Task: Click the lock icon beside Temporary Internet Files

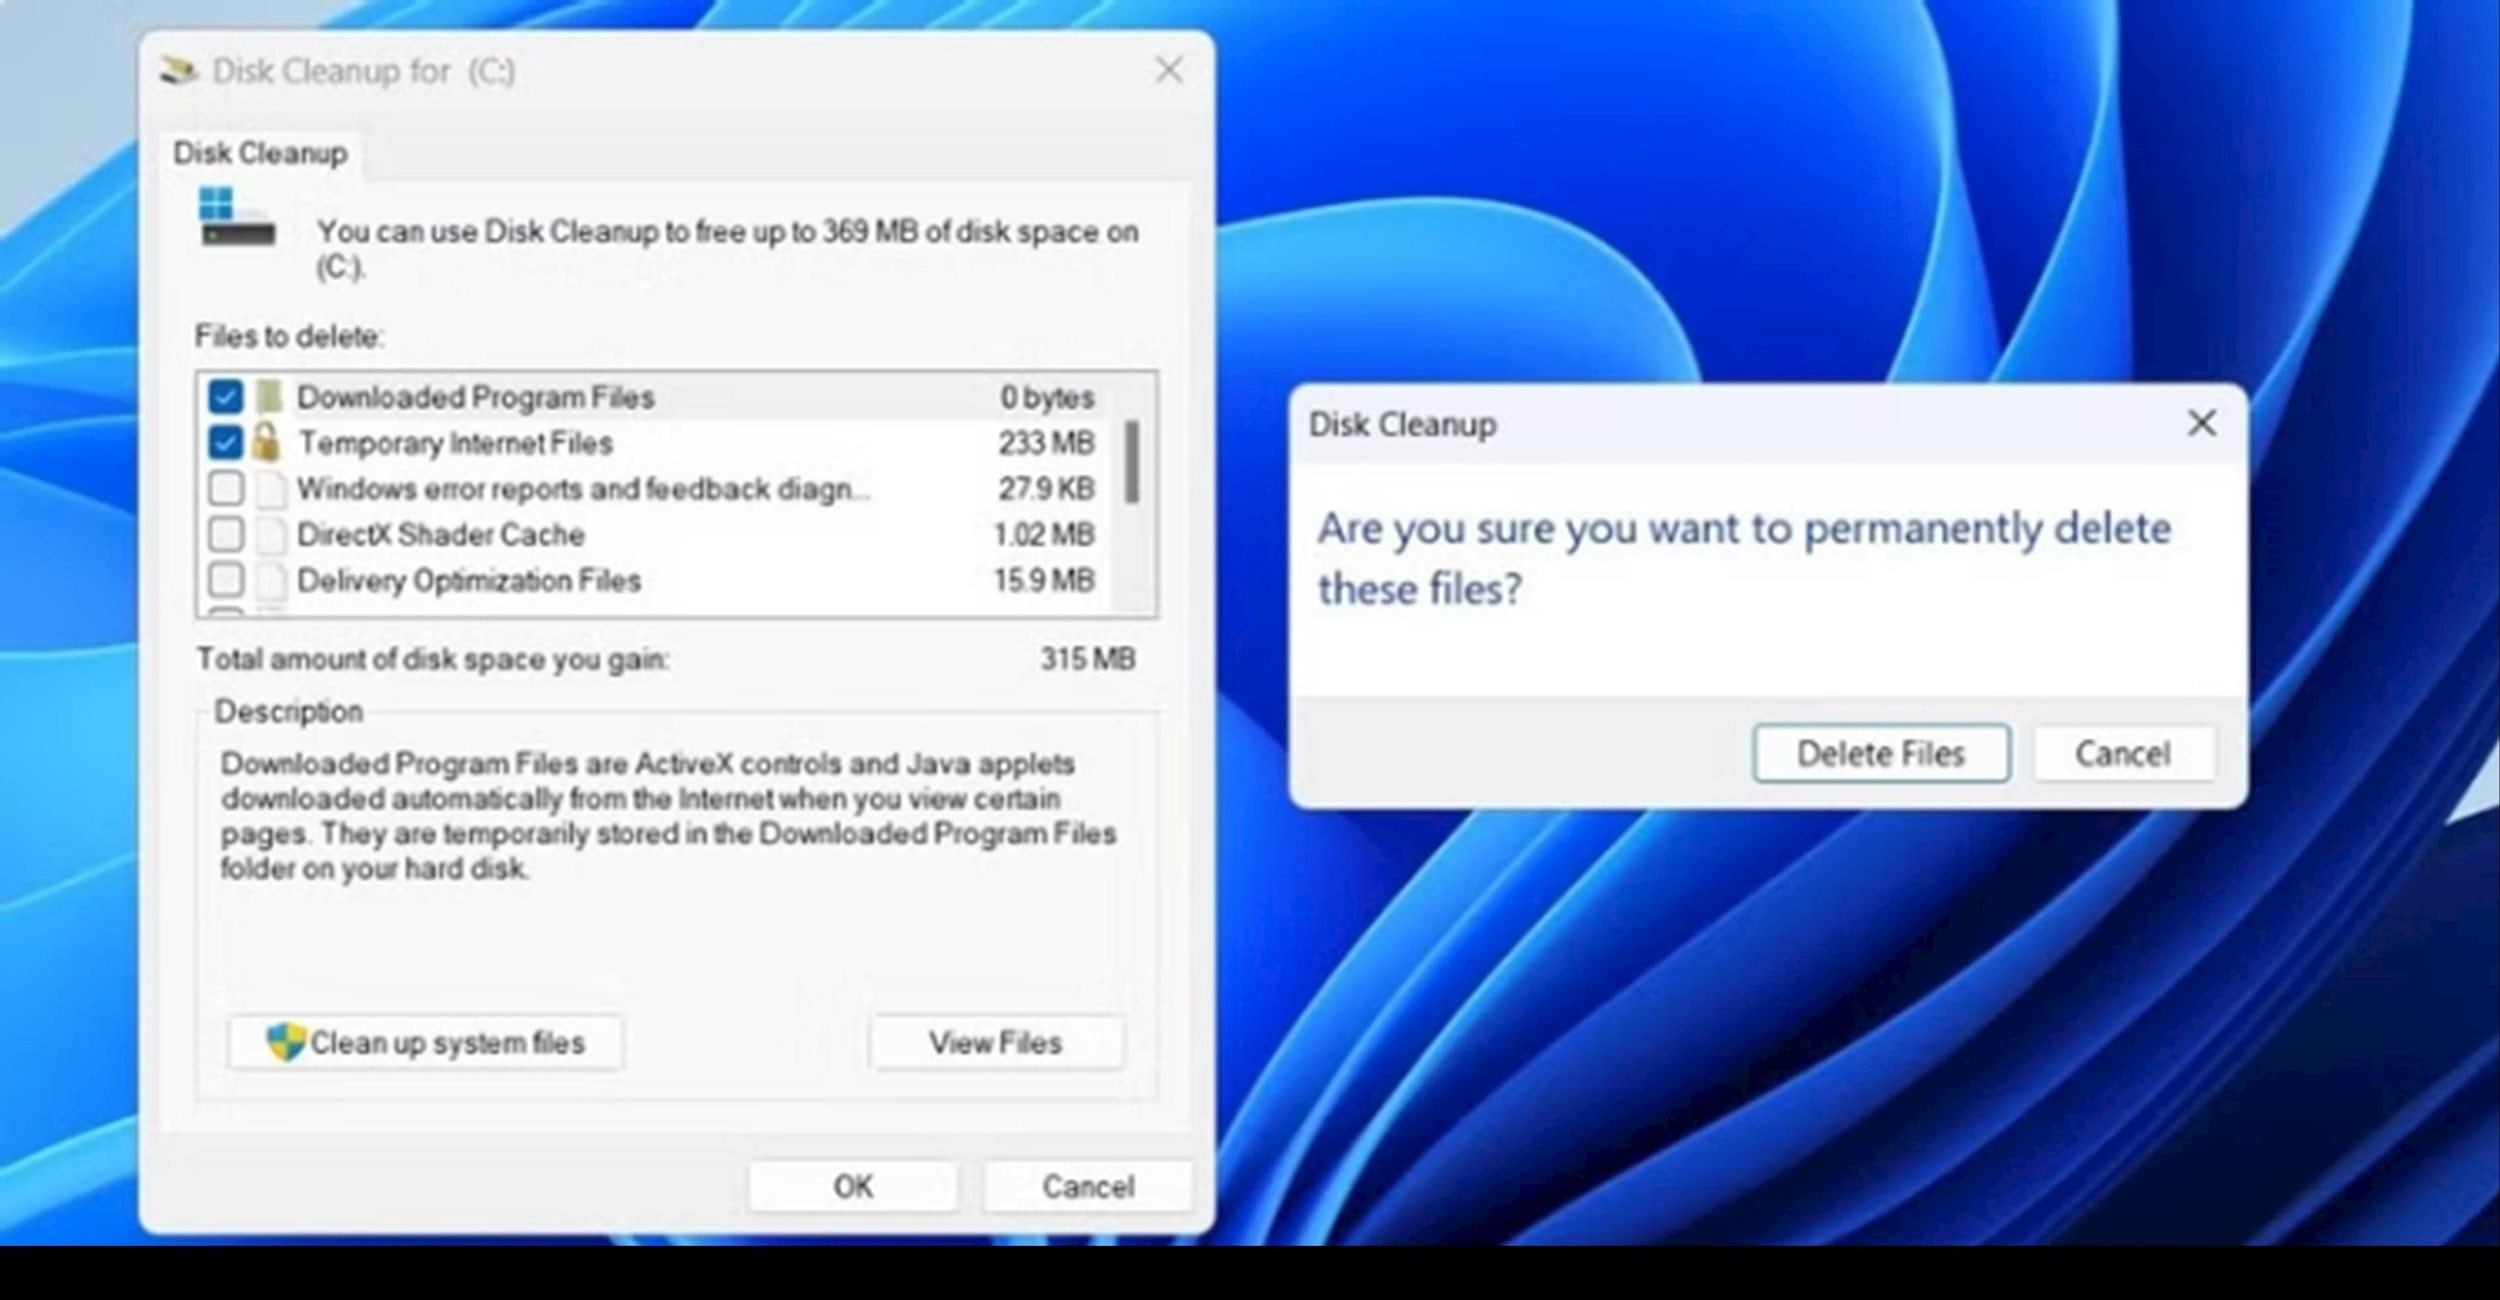Action: [x=266, y=442]
